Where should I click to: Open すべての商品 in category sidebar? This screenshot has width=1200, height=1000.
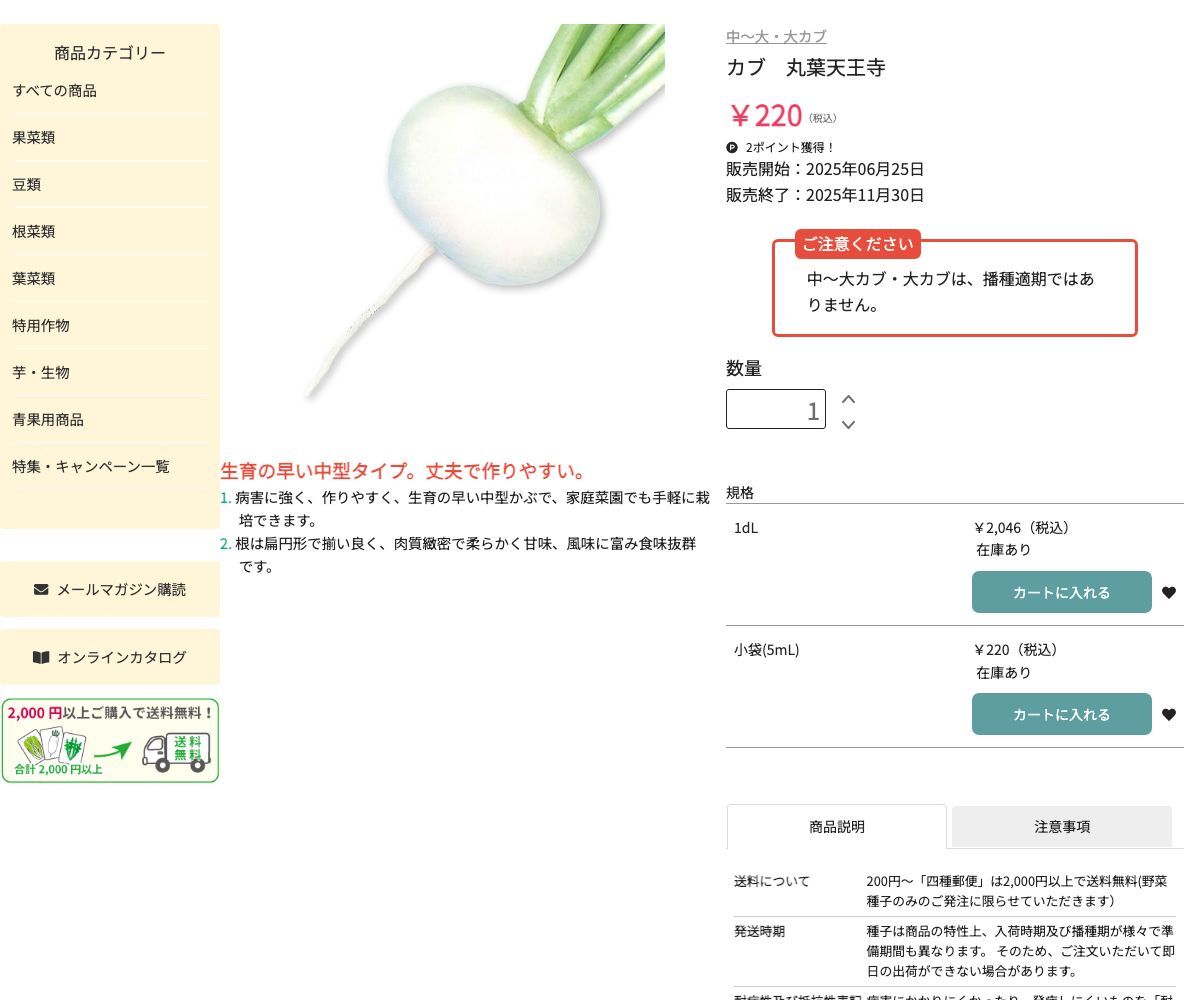(55, 91)
